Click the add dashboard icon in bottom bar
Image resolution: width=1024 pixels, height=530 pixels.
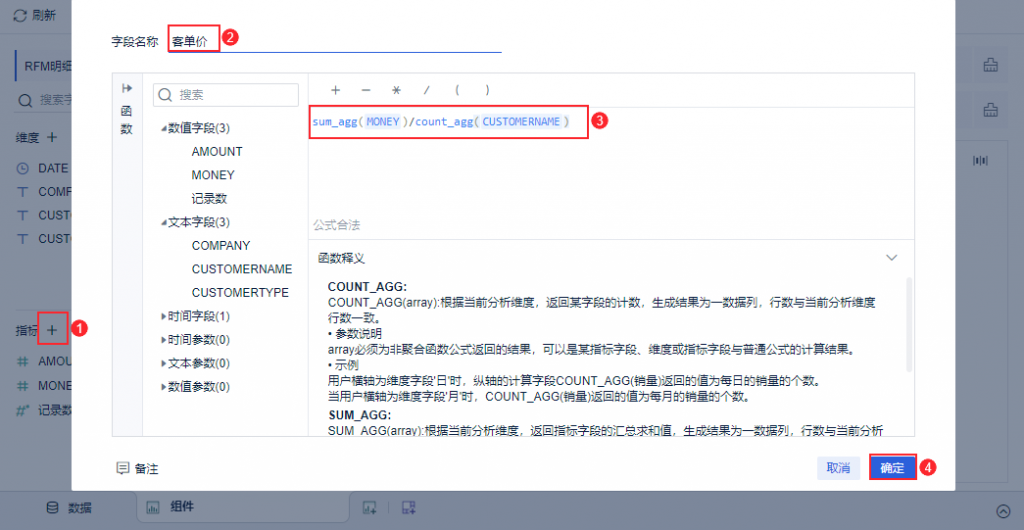coord(409,507)
